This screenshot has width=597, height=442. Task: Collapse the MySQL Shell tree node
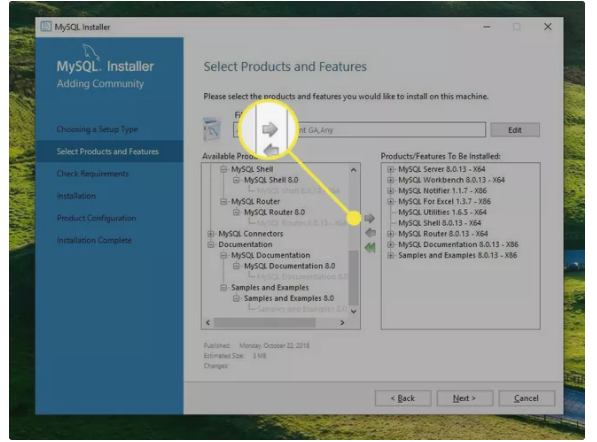(223, 169)
